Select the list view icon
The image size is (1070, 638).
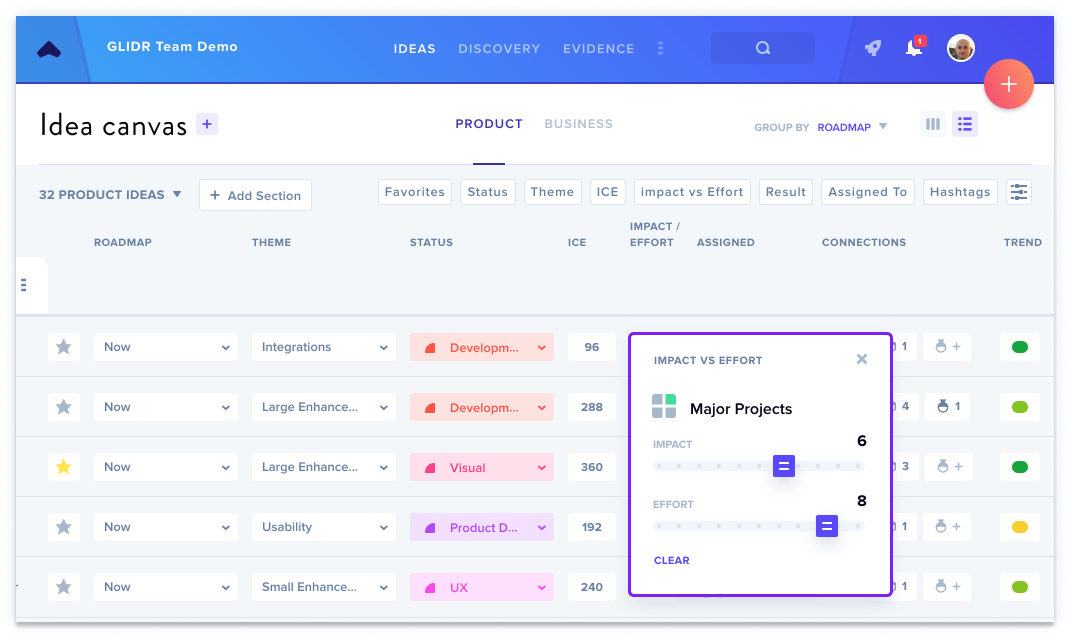965,124
